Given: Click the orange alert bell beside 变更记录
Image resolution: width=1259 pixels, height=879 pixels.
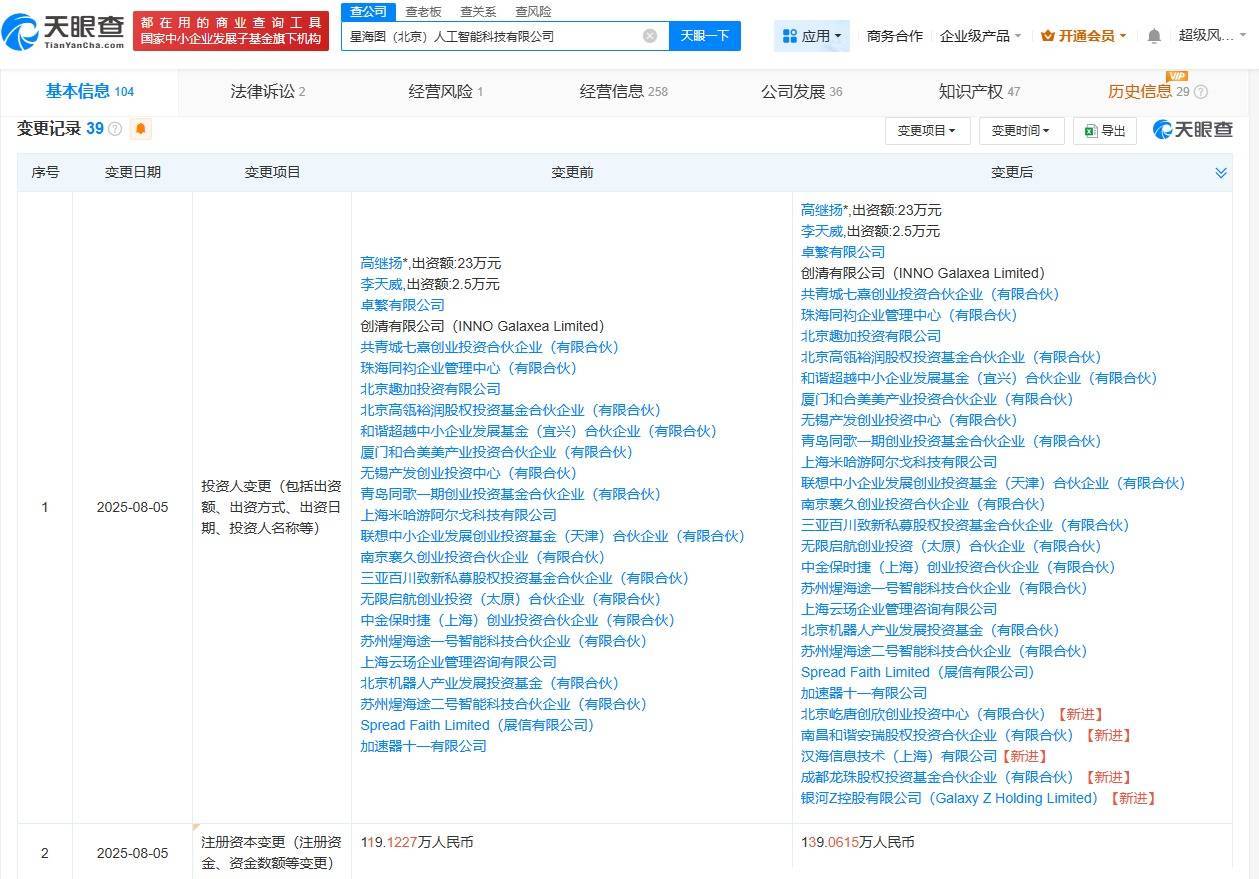Looking at the screenshot, I should coord(141,129).
